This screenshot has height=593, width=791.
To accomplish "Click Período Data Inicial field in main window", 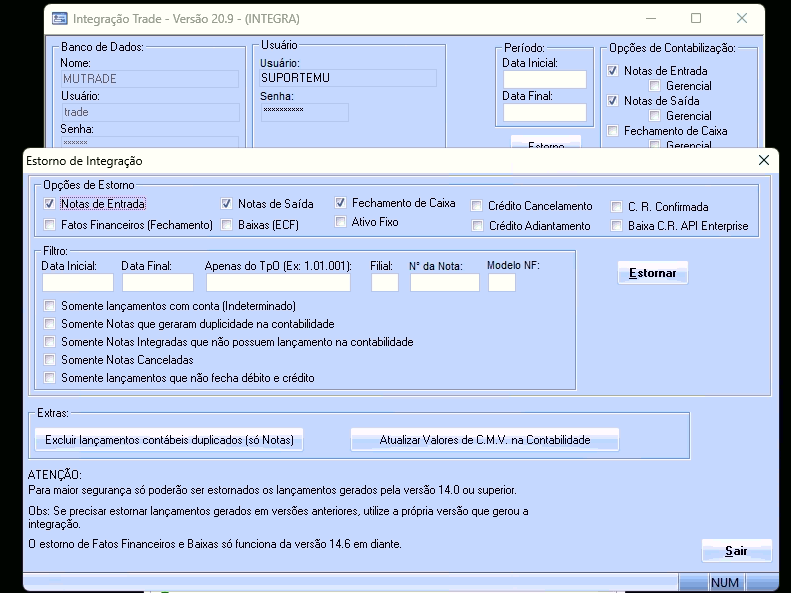I will 545,79.
